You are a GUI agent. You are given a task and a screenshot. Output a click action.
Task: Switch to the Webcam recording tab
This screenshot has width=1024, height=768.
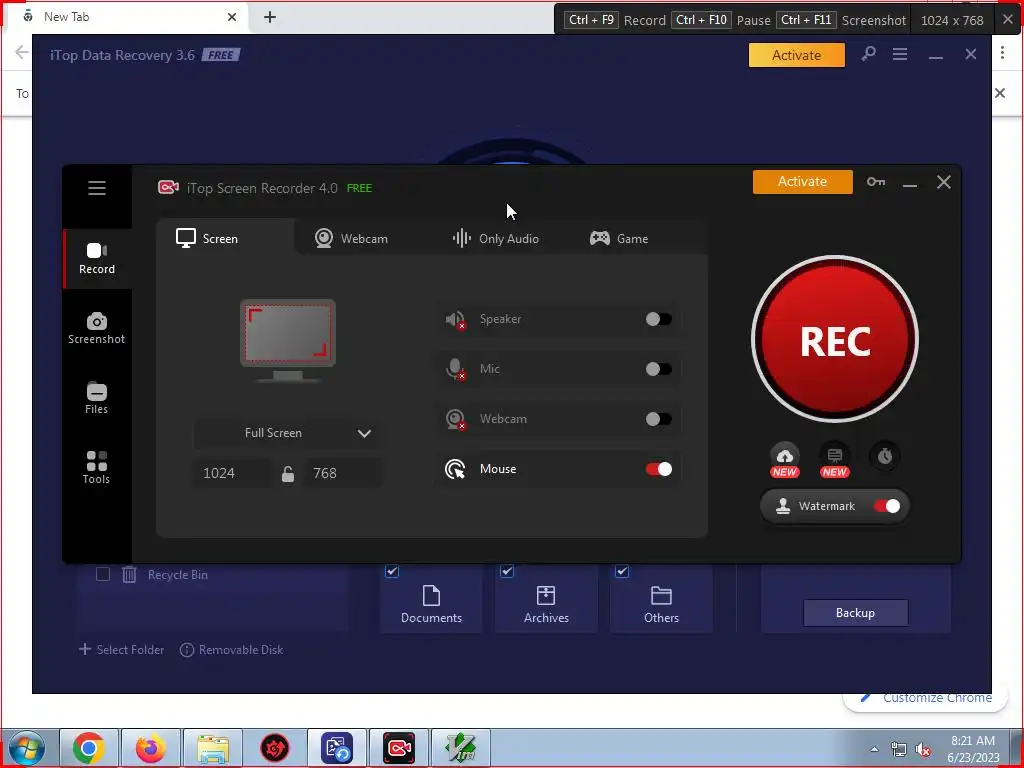point(351,238)
